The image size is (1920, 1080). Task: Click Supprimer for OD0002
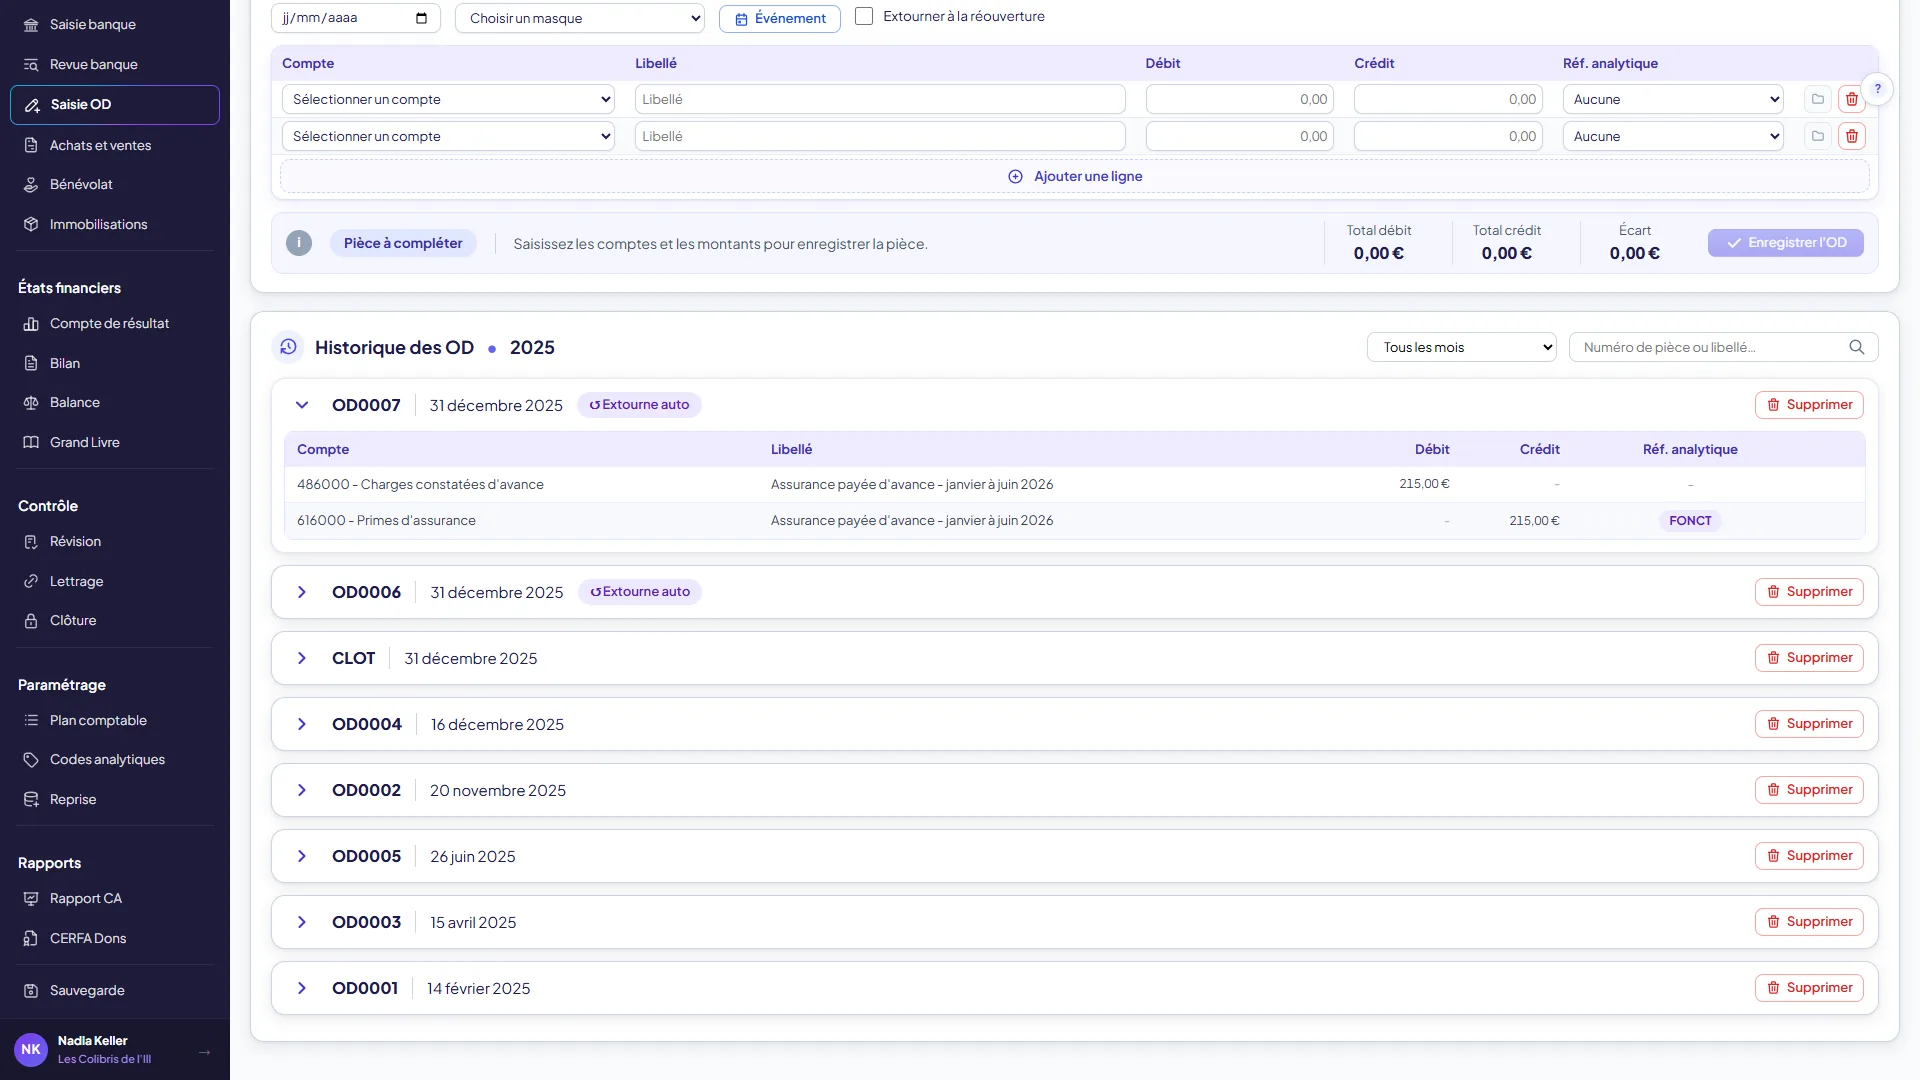(1809, 790)
